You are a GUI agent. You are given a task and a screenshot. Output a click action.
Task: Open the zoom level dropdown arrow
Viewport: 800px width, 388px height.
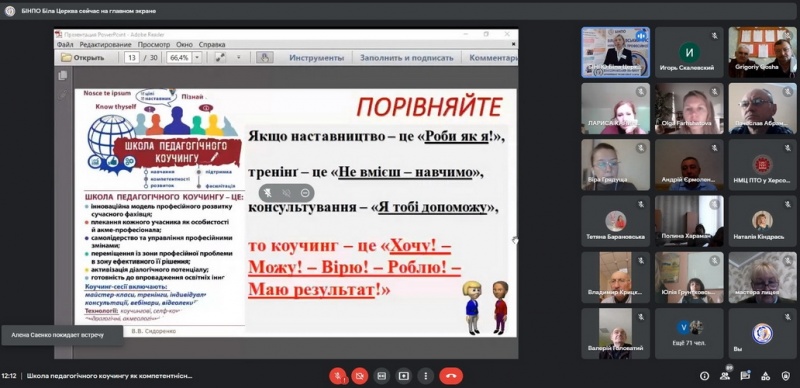(197, 58)
